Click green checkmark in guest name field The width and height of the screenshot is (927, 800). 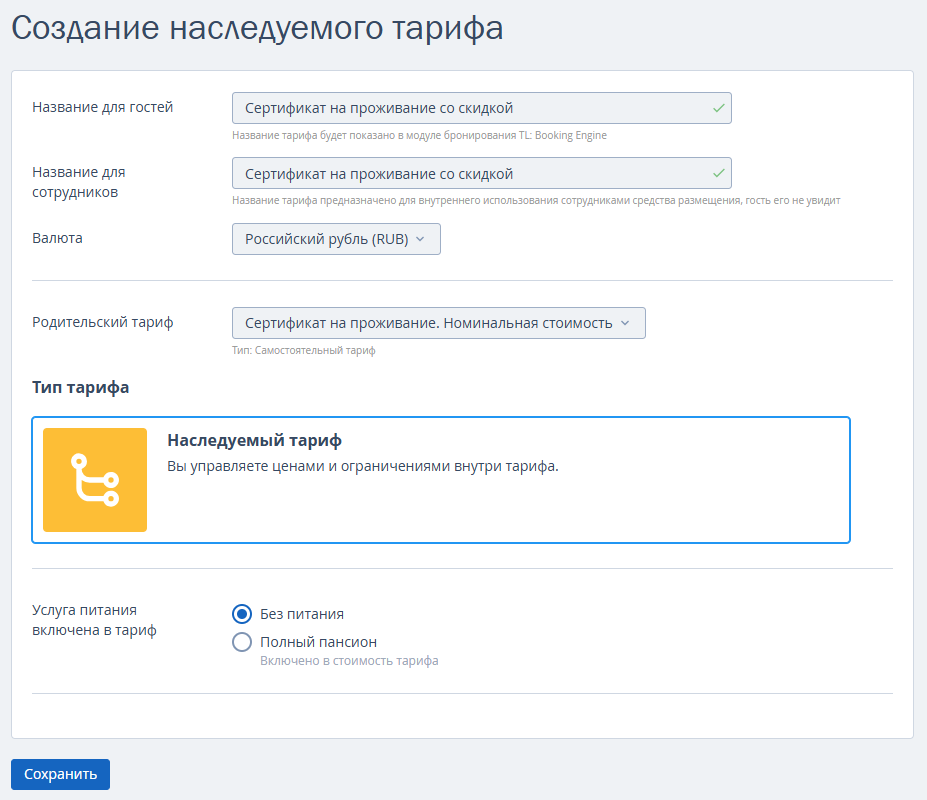(x=718, y=108)
